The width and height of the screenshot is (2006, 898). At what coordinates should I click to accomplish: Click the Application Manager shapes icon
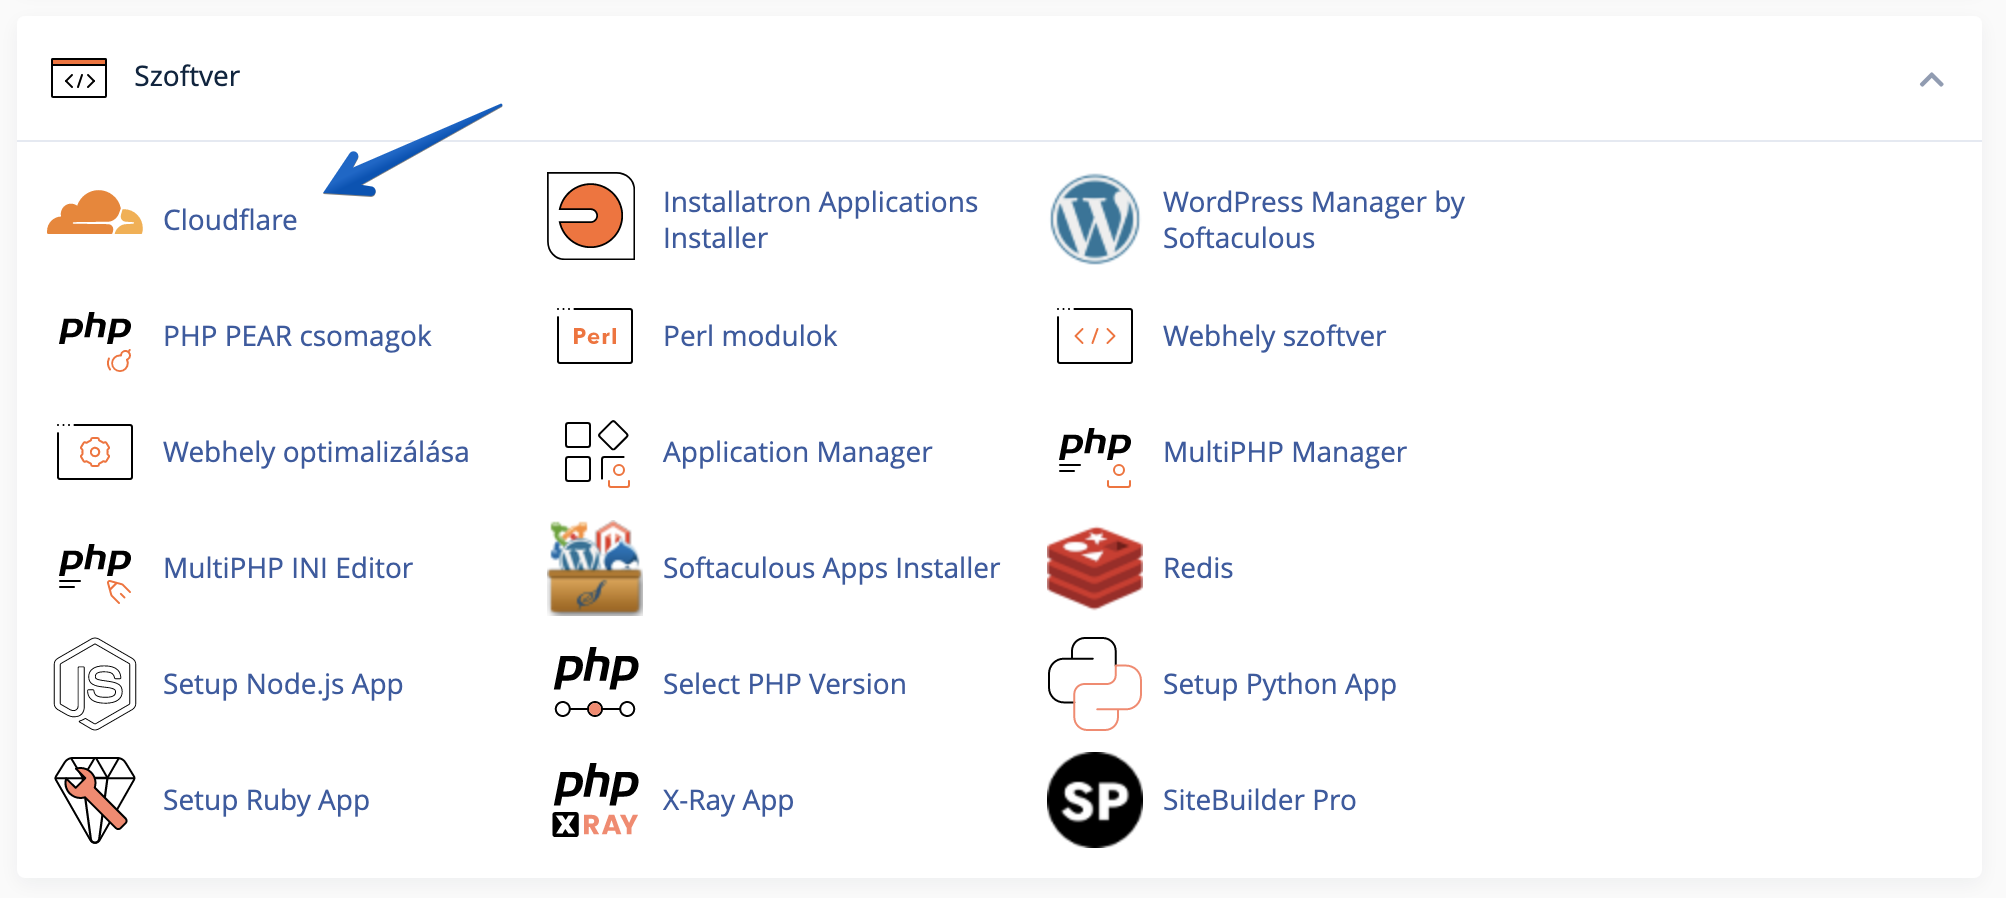597,453
